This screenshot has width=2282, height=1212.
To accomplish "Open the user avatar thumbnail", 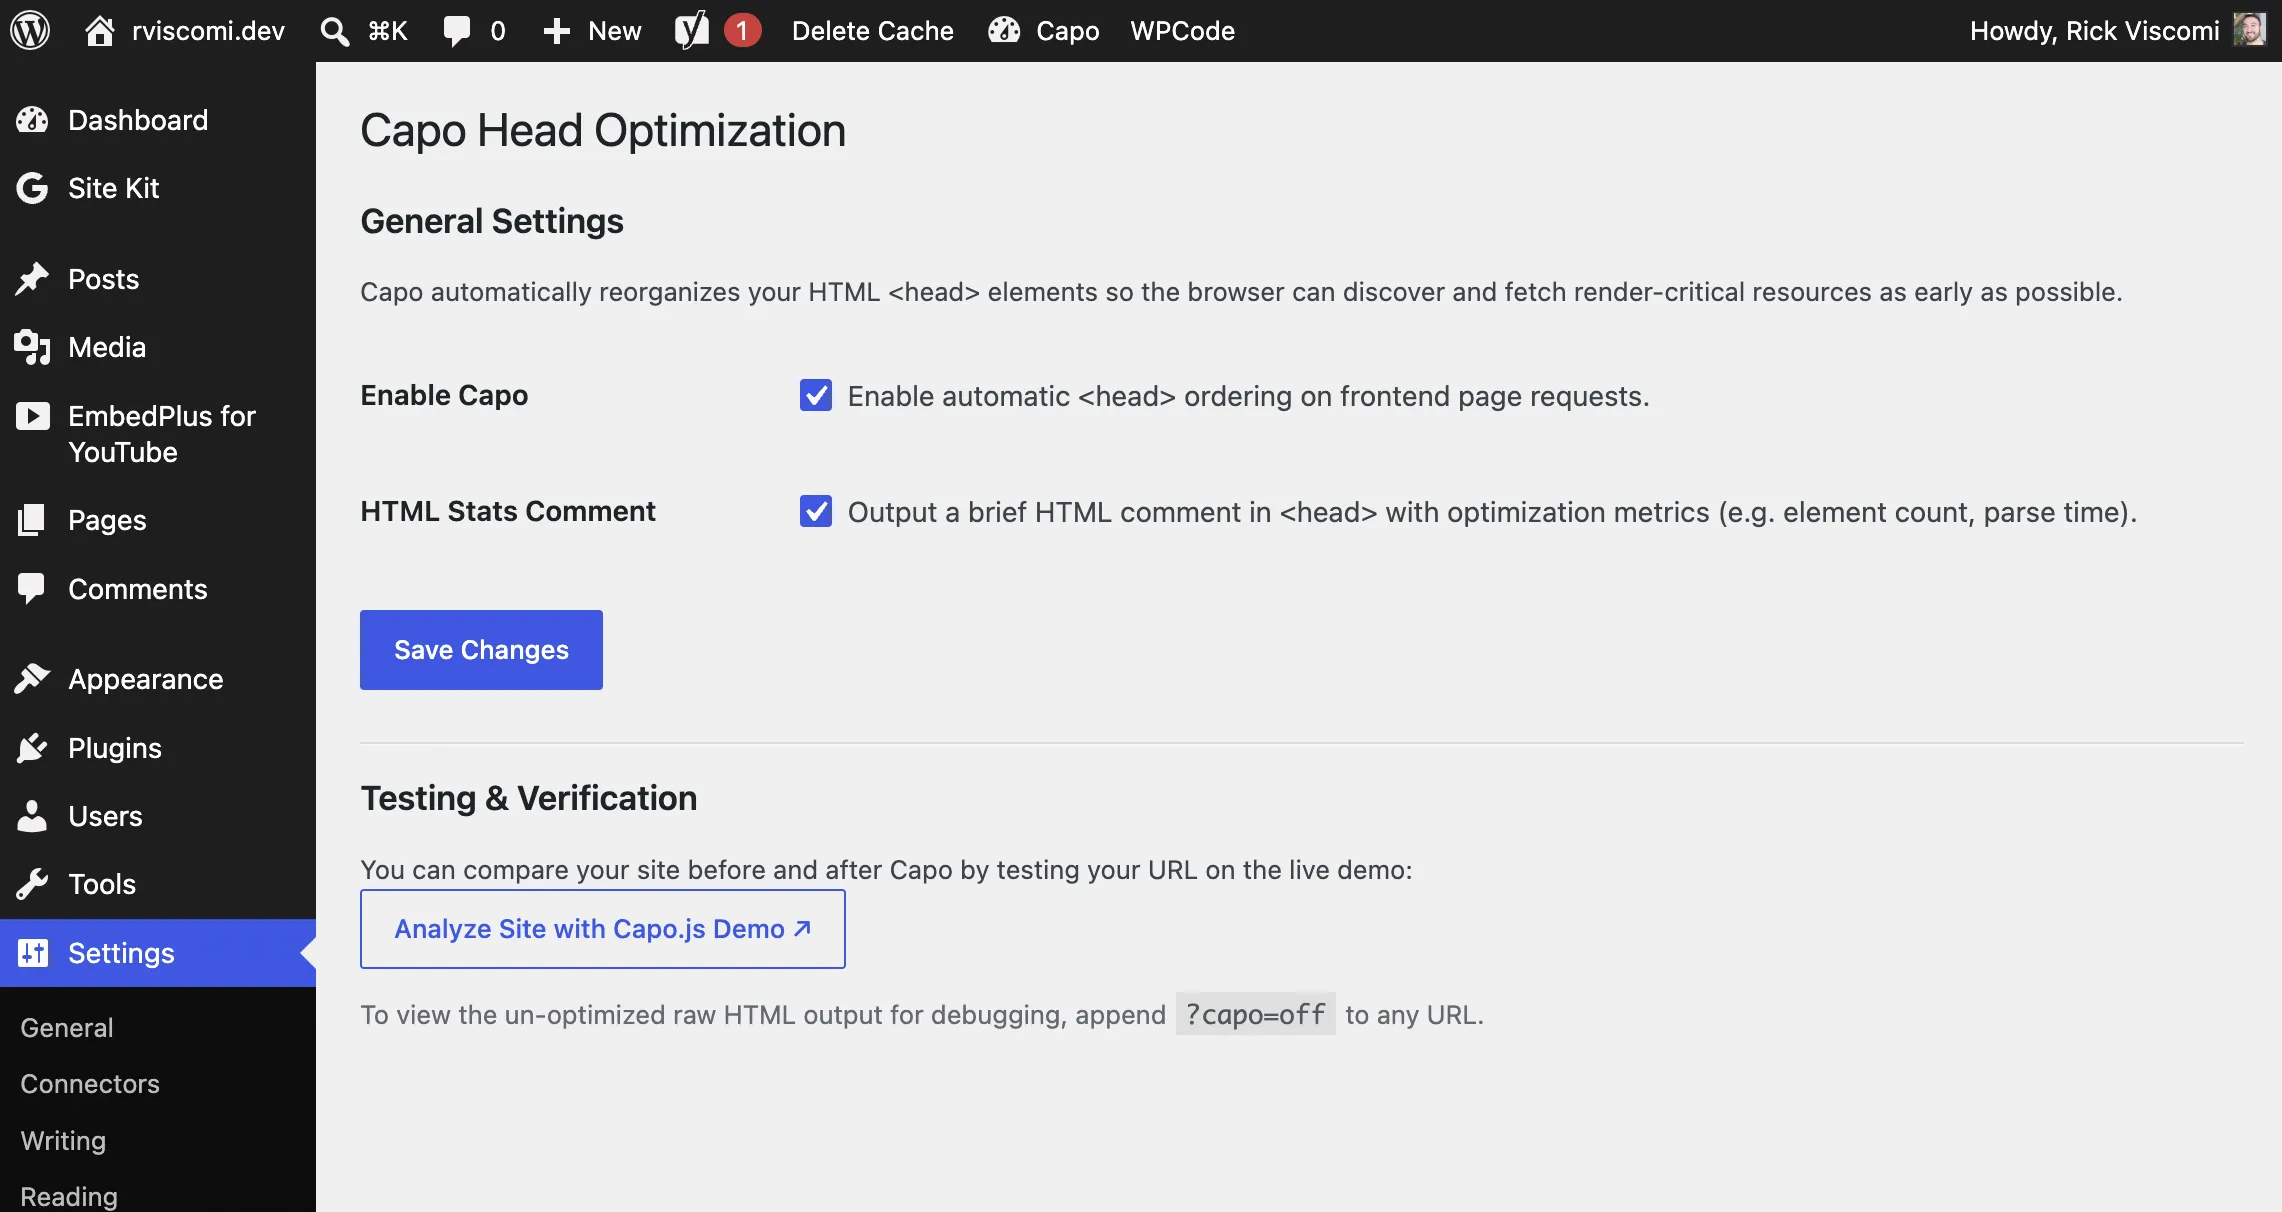I will pos(2250,31).
